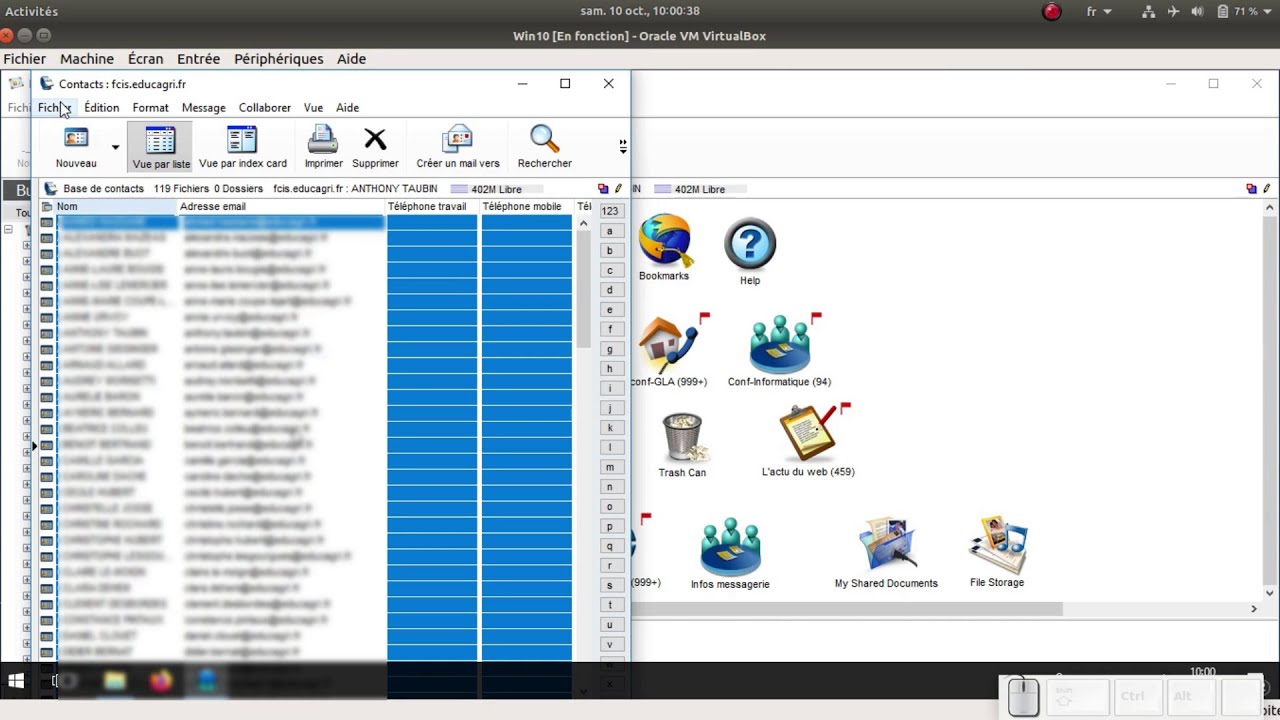Click the background window horizontal scrollbar
This screenshot has width=1280, height=720.
tap(846, 608)
